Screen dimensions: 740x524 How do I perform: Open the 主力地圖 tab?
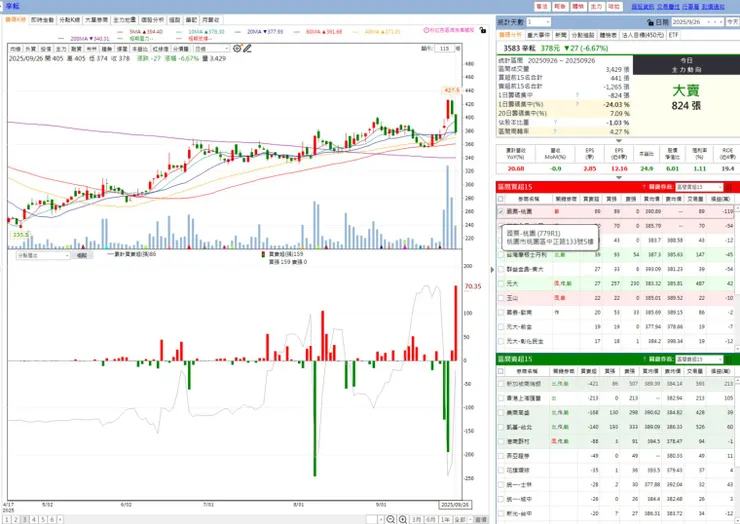tap(125, 20)
